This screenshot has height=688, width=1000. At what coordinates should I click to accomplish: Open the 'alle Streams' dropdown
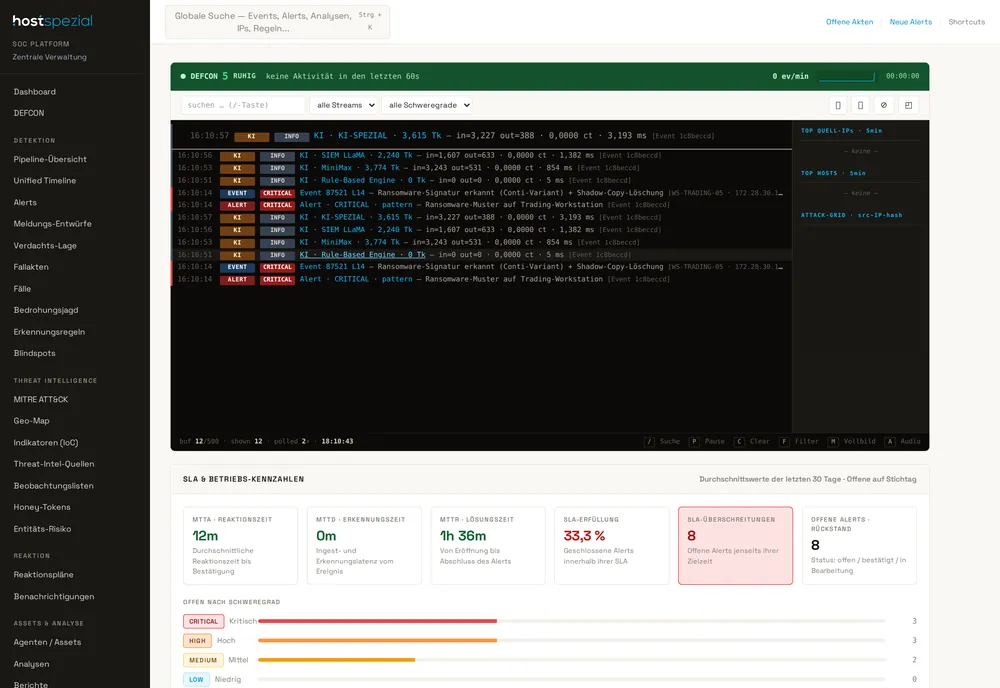tap(344, 105)
